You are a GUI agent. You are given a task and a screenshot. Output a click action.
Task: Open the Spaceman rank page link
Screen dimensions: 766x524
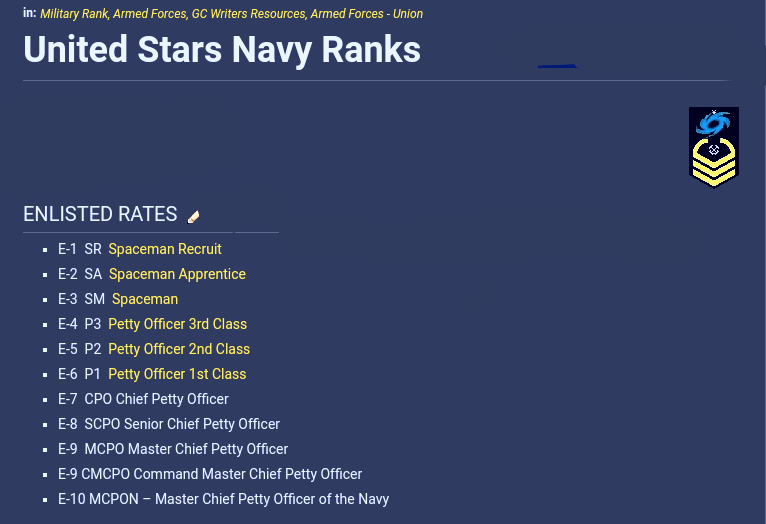(x=145, y=299)
